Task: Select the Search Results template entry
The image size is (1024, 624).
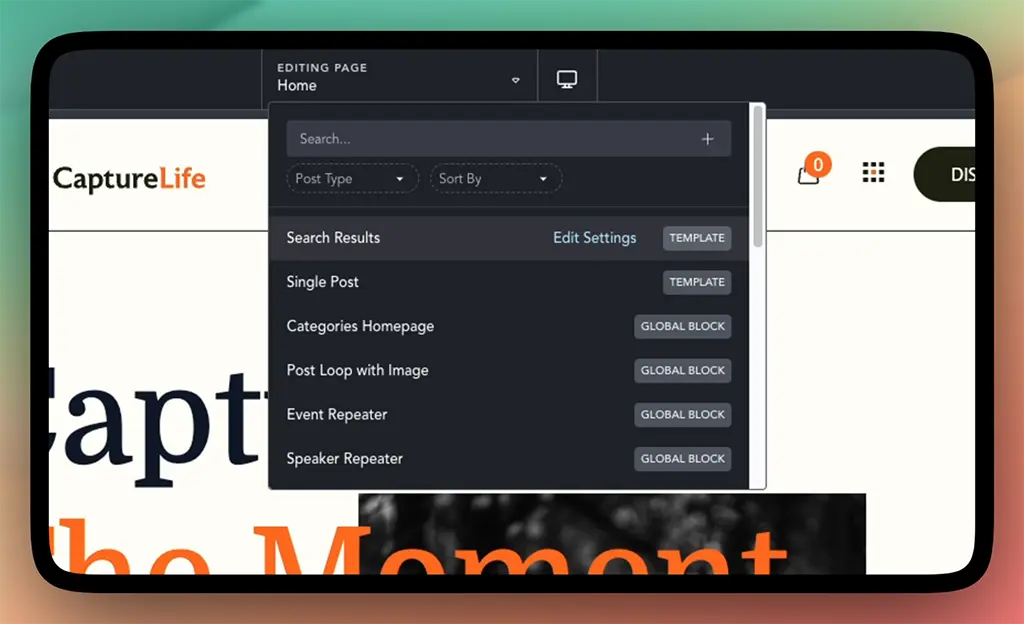Action: point(333,238)
